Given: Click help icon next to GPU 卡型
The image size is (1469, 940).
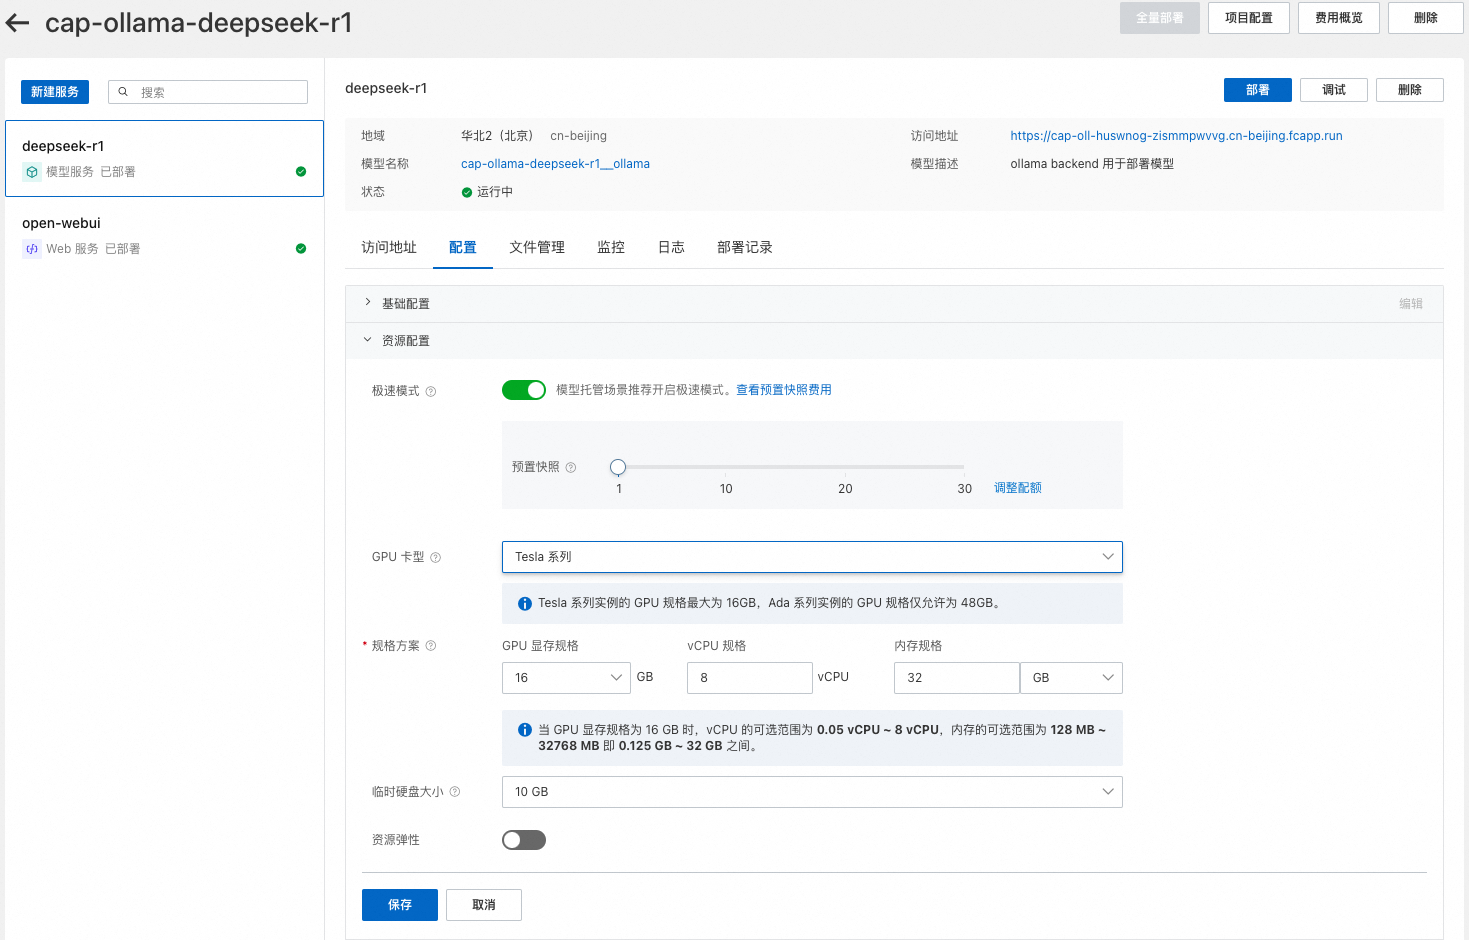Looking at the screenshot, I should pyautogui.click(x=435, y=557).
